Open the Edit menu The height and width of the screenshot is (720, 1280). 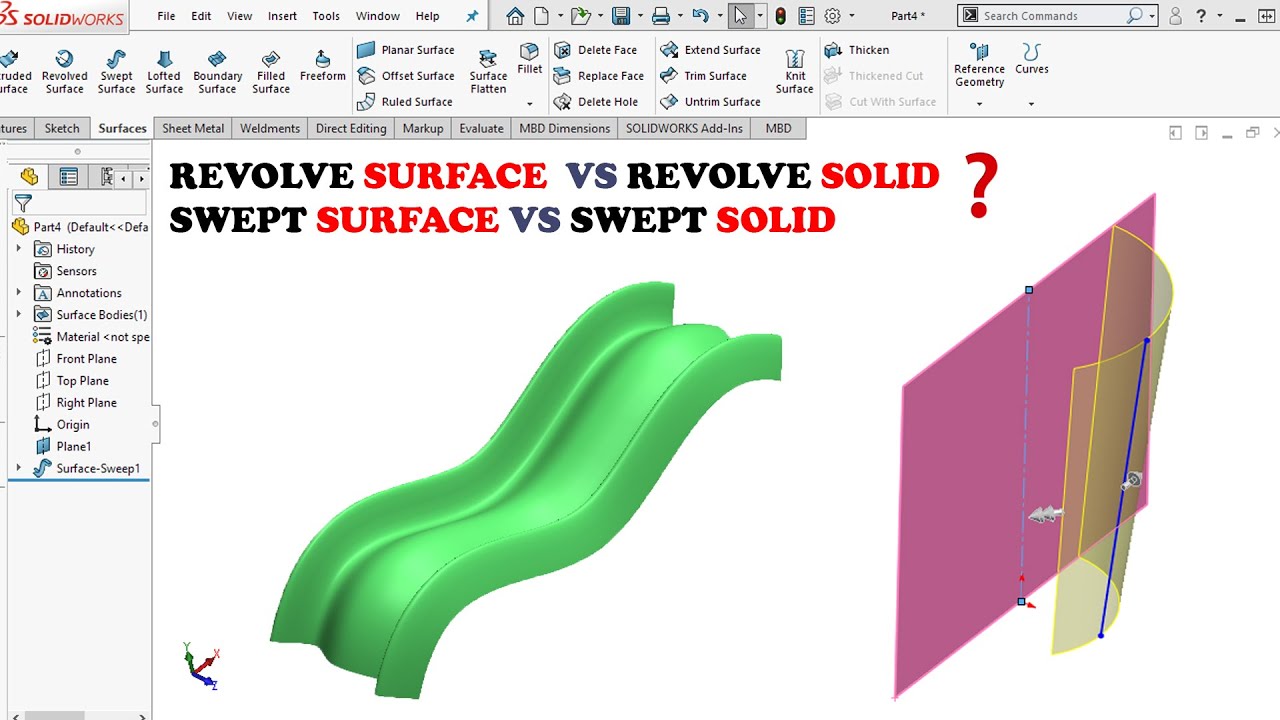click(201, 16)
